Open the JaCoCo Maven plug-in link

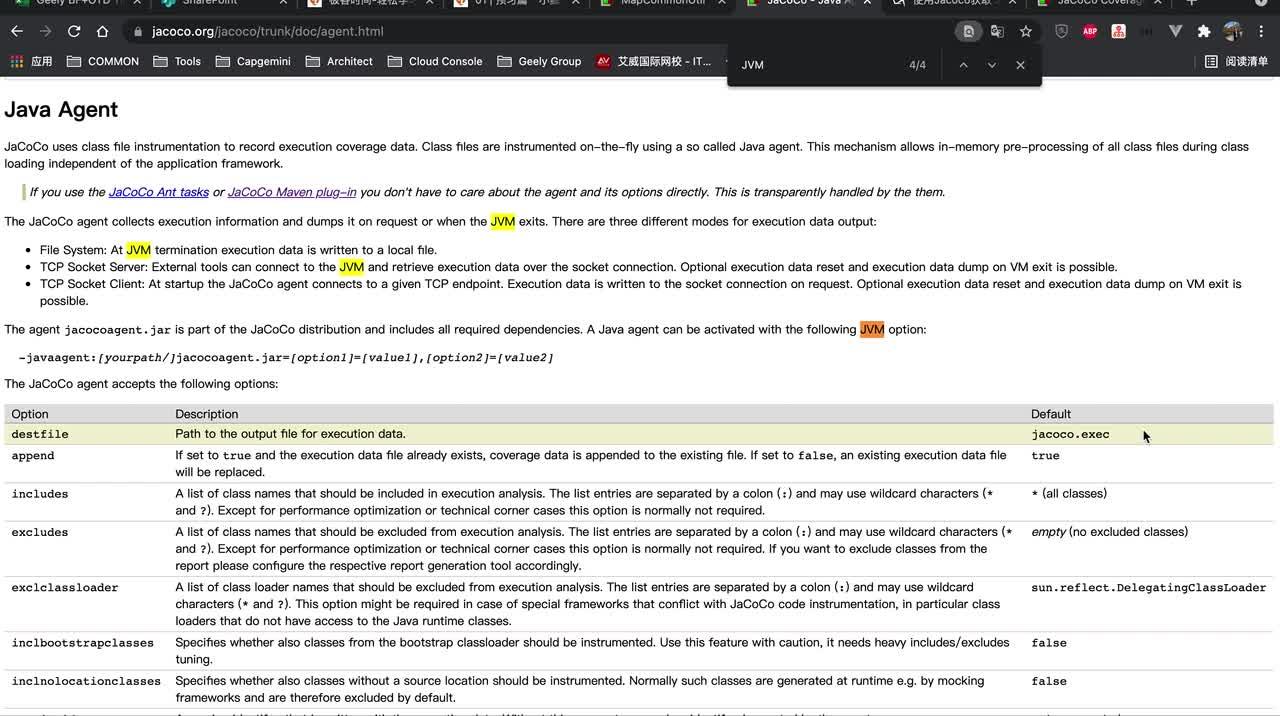[x=292, y=192]
